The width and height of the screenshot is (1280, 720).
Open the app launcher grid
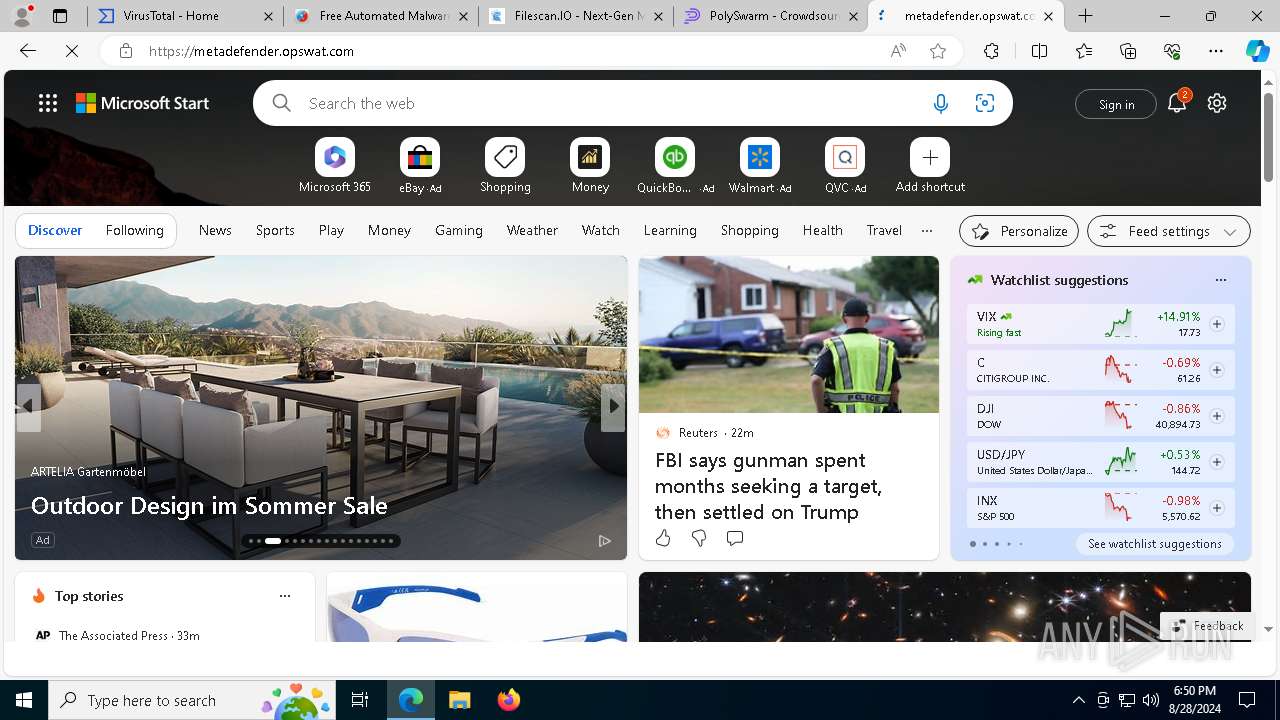[x=48, y=103]
